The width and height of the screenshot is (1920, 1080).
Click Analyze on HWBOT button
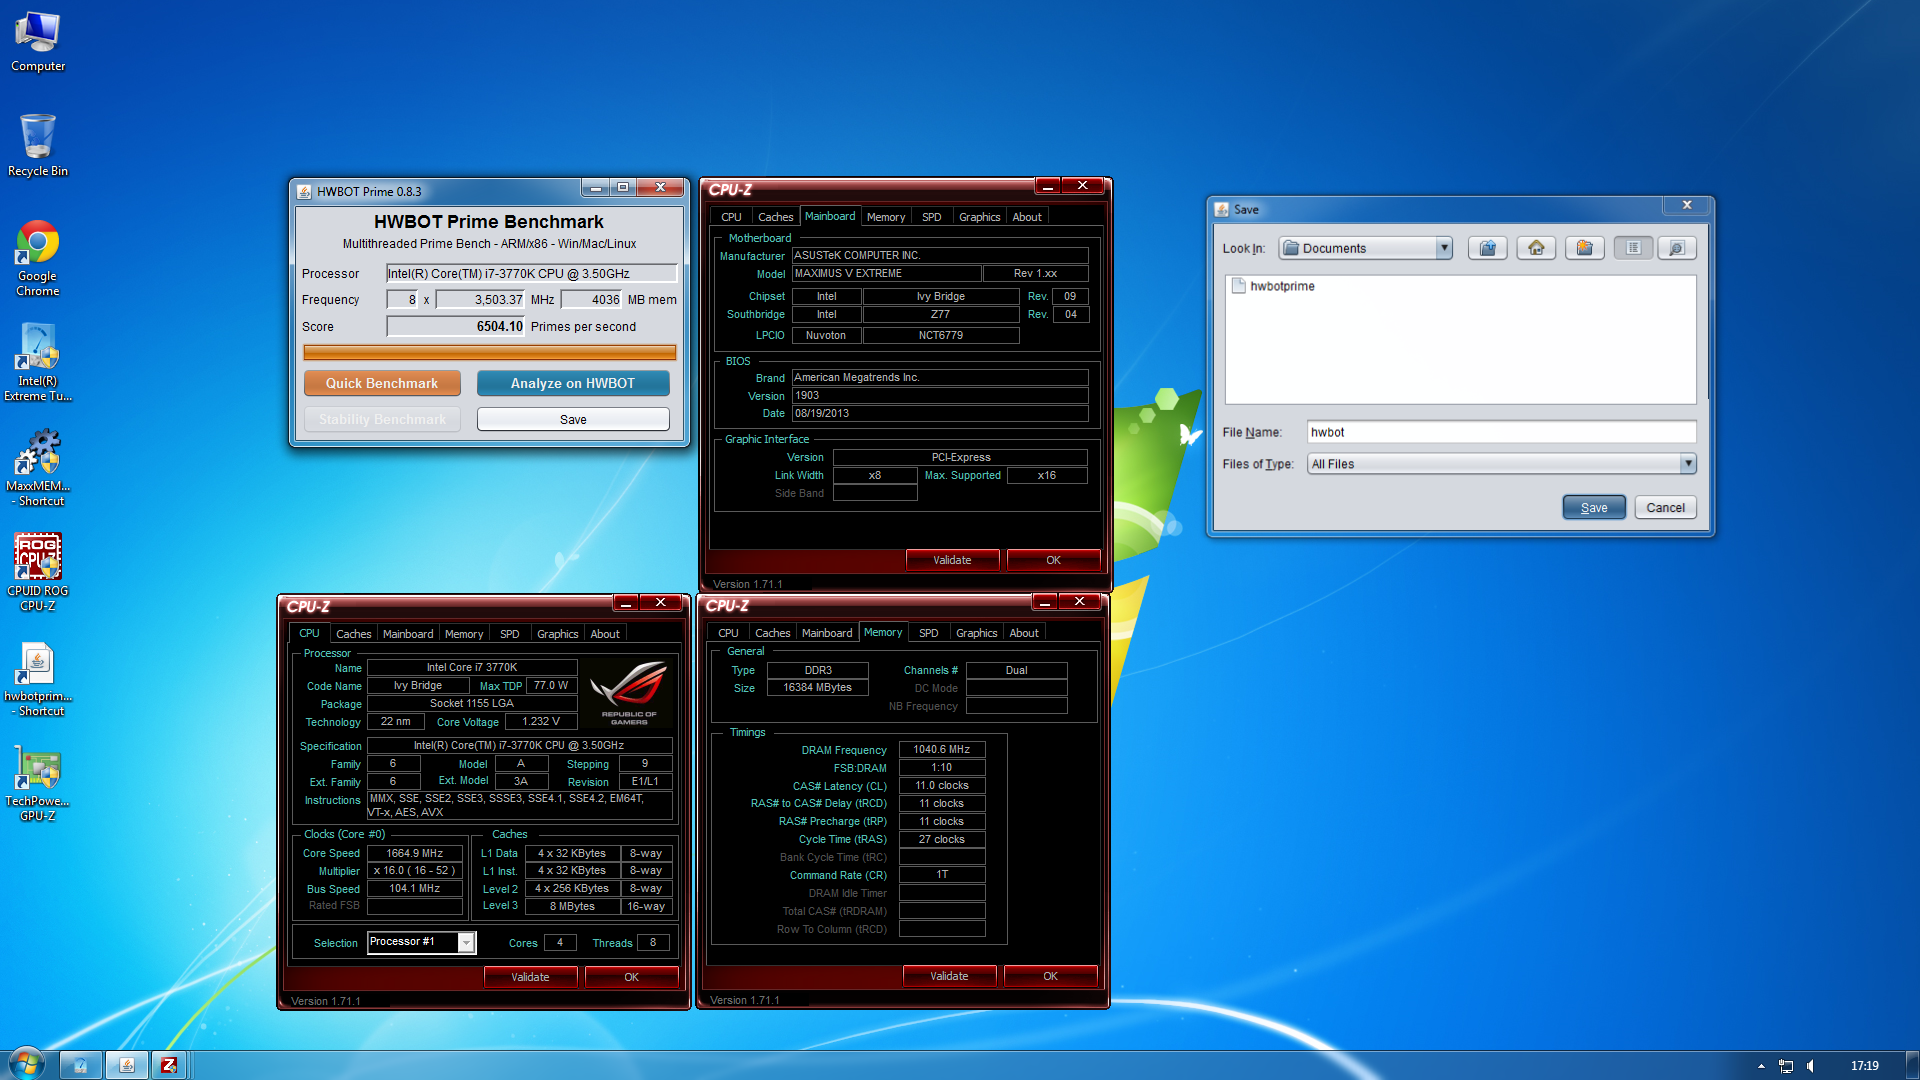point(573,383)
